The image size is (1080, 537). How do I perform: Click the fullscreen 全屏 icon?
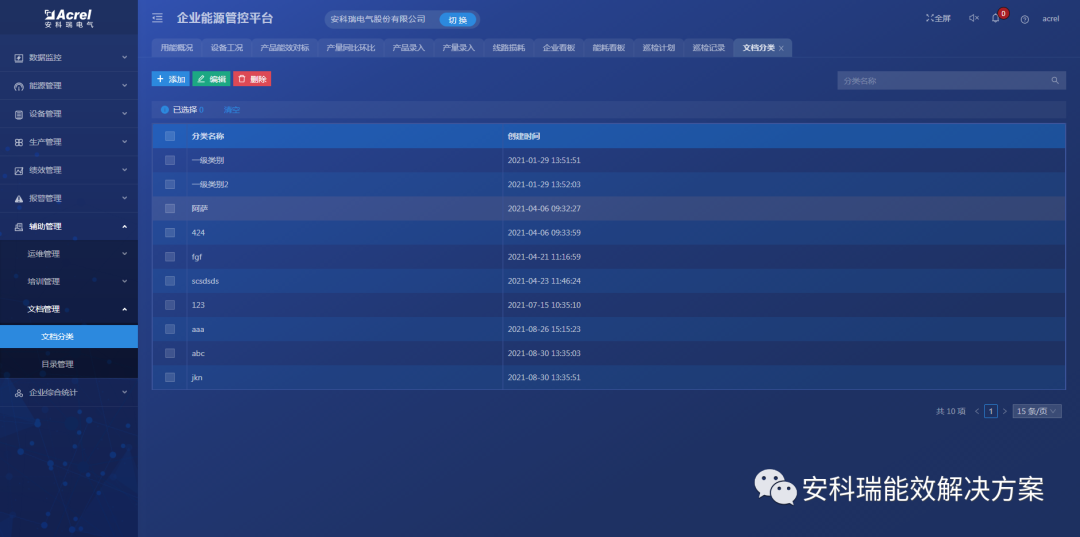pos(929,18)
